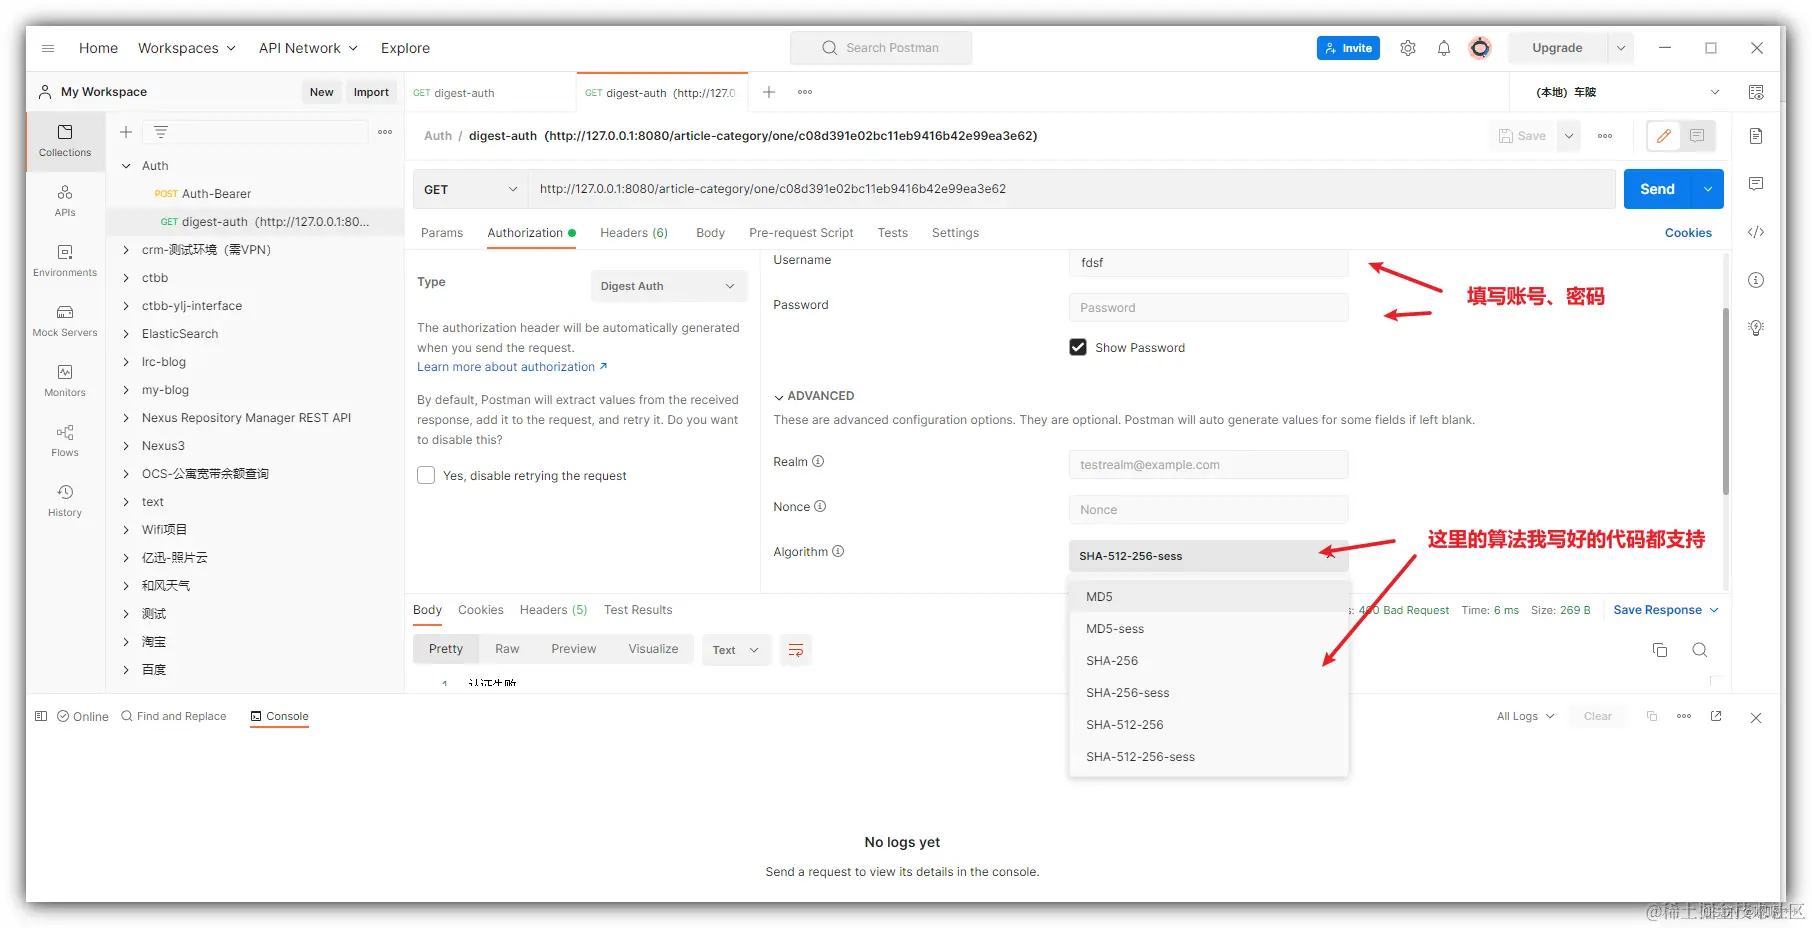Add a new request tab with plus icon
The image size is (1812, 928).
pos(769,92)
